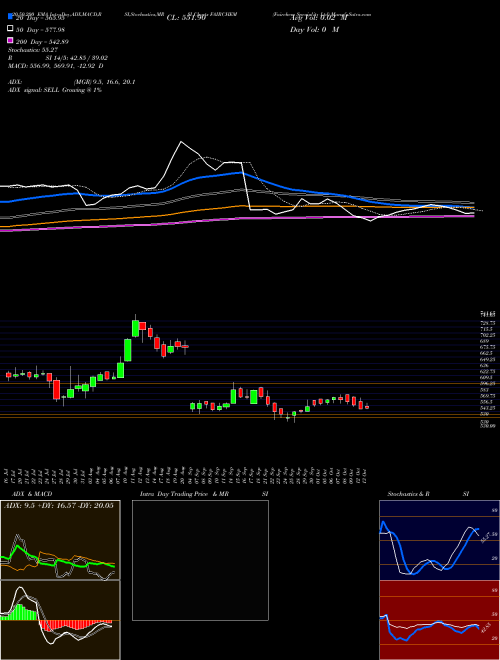This screenshot has height=660, width=500.
Task: Click the 'Intra Day Trading Price & MRSI' title
Action: 204,494
